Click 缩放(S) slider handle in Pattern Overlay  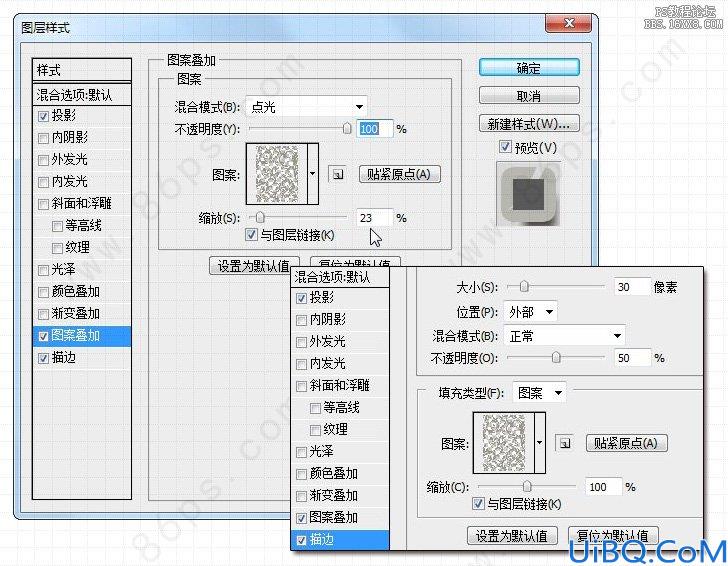tap(260, 217)
